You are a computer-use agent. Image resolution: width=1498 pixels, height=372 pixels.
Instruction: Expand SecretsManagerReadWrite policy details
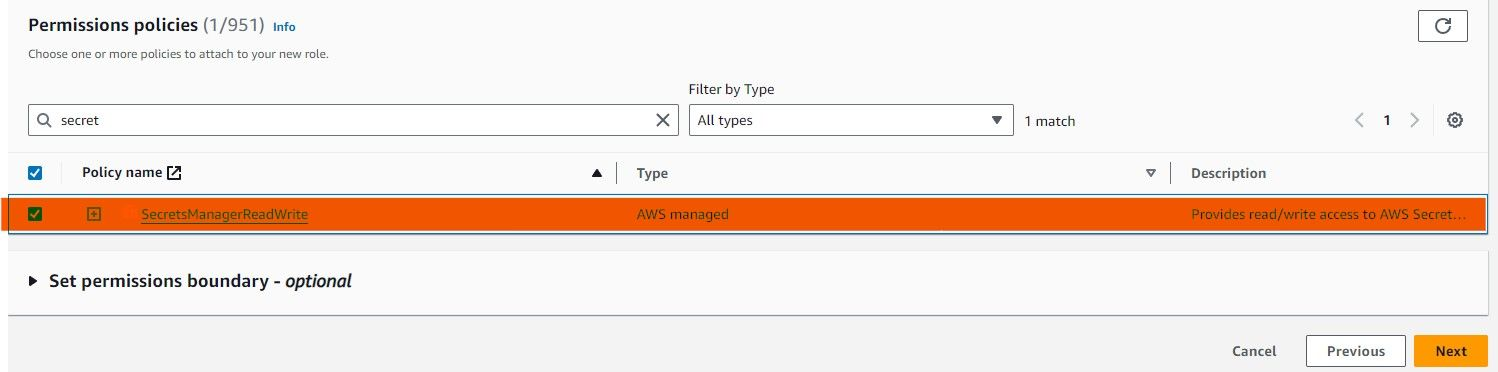point(94,214)
